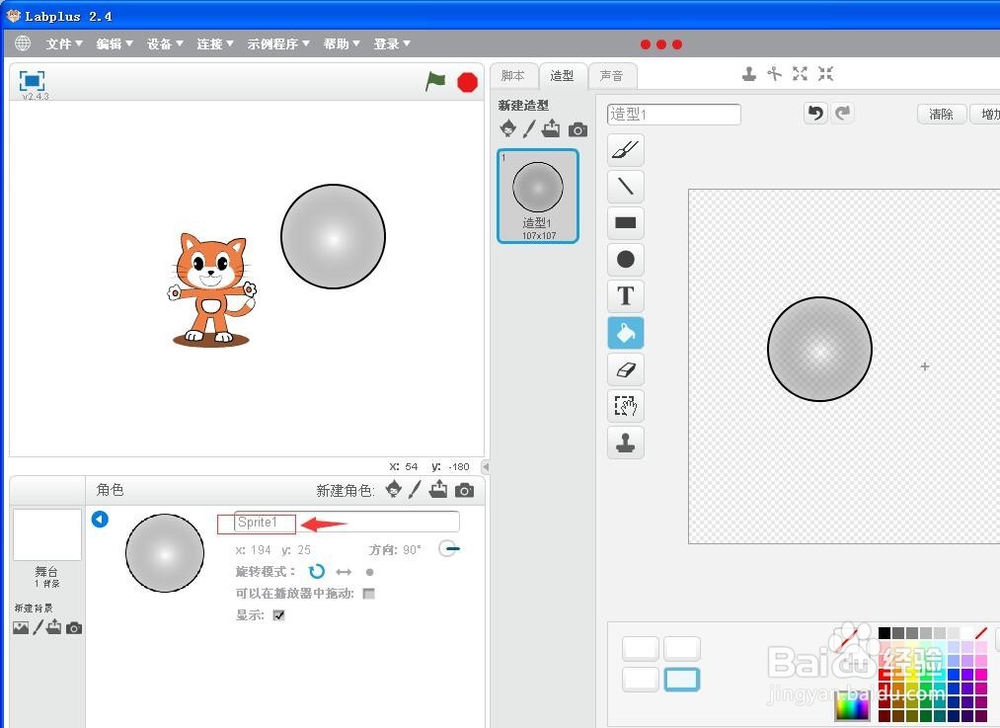Image resolution: width=1000 pixels, height=728 pixels.
Task: Choose the marquee Select tool
Action: (x=626, y=405)
